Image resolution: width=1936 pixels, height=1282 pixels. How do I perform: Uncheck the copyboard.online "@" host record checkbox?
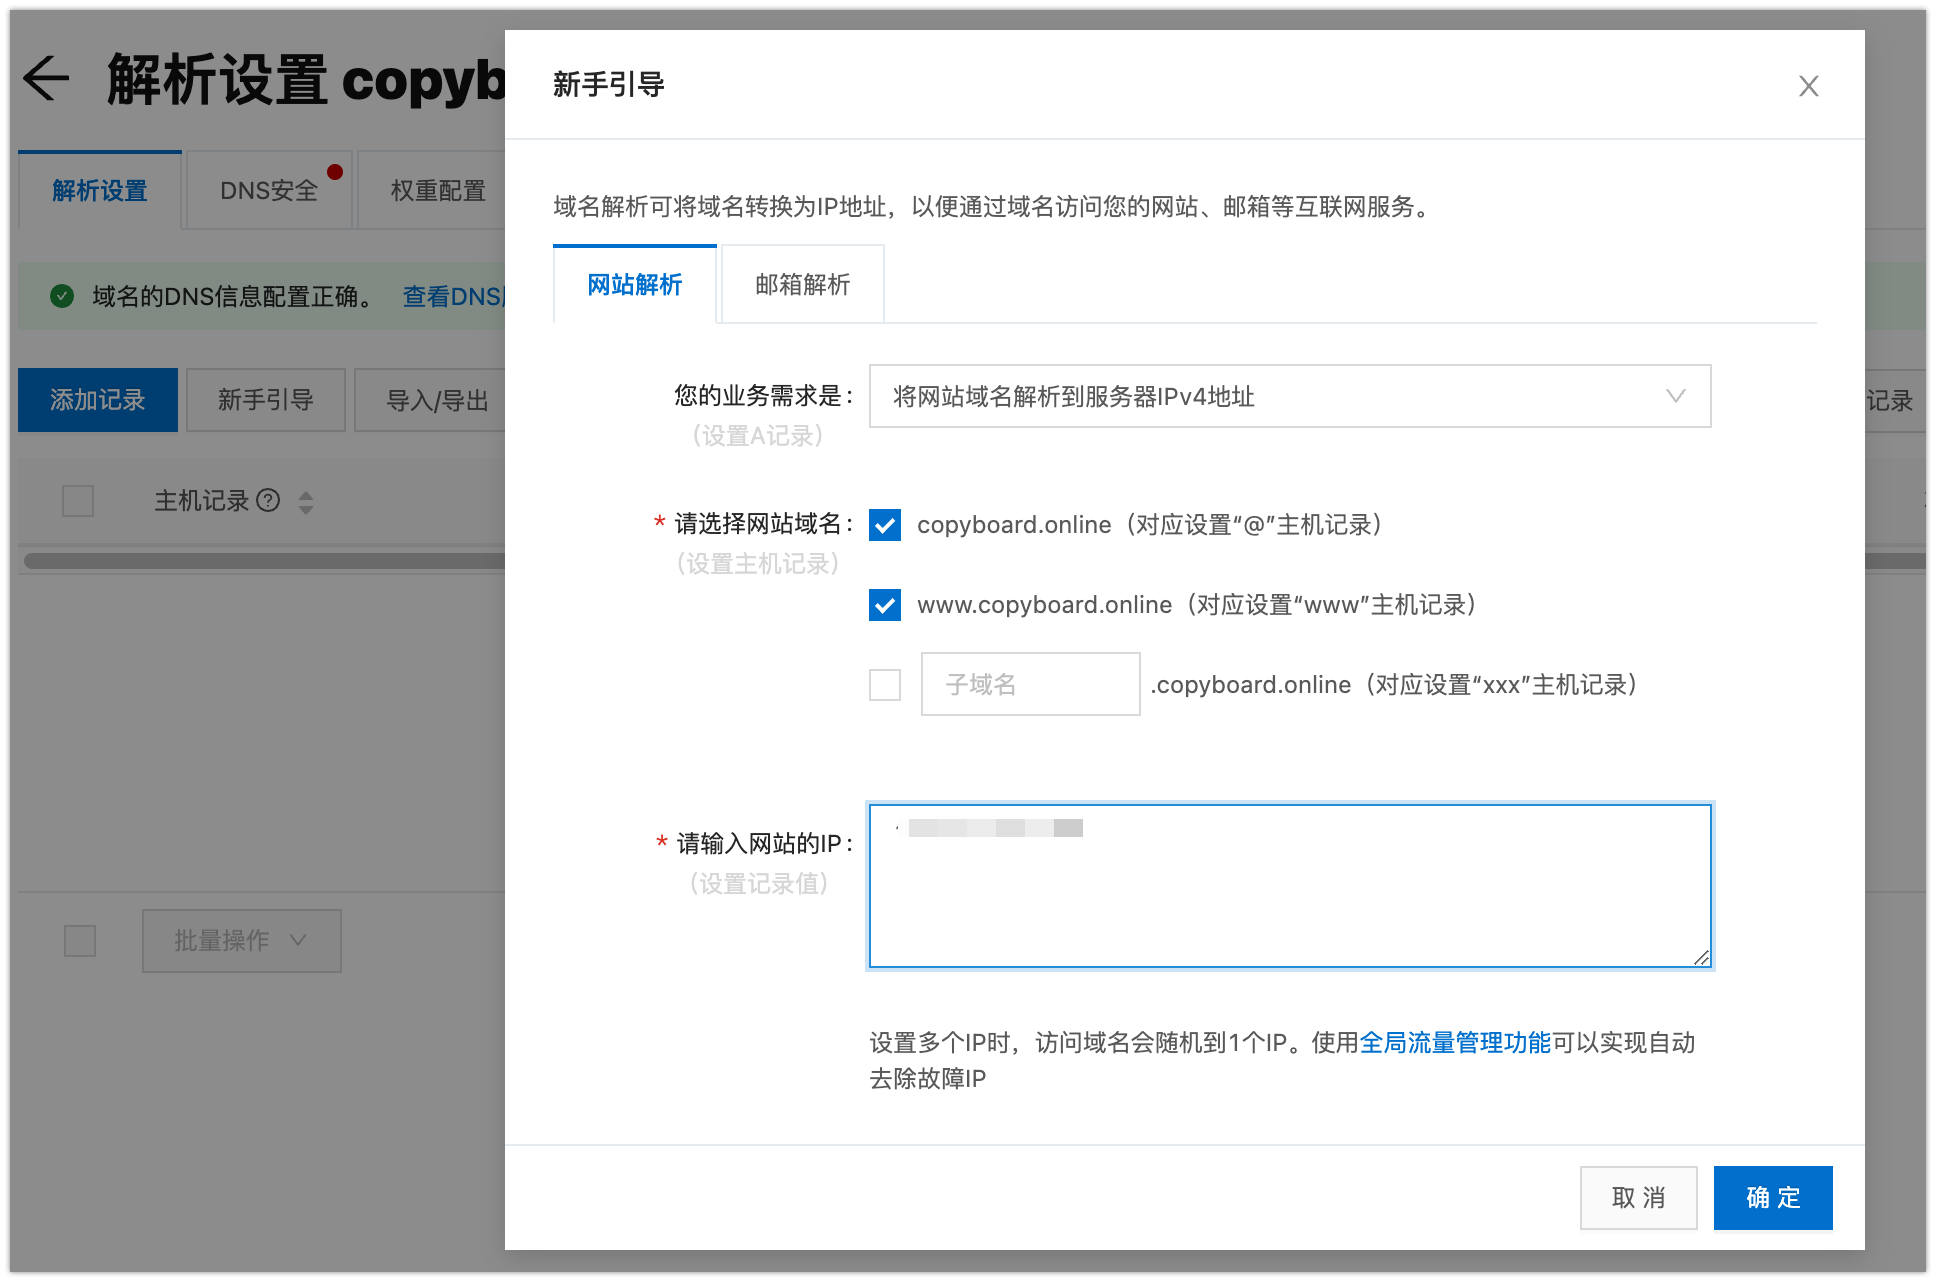pyautogui.click(x=885, y=525)
